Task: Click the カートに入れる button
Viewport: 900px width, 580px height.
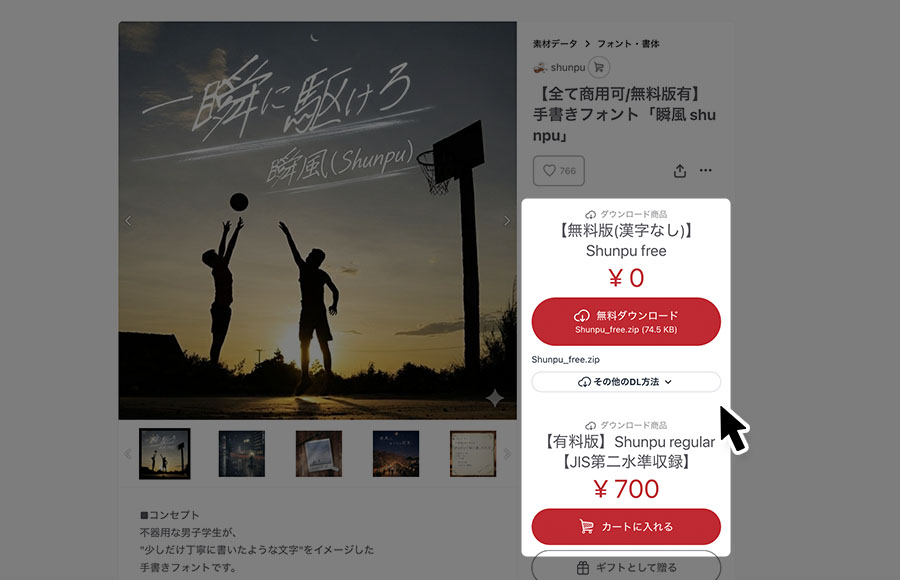Action: click(x=626, y=527)
